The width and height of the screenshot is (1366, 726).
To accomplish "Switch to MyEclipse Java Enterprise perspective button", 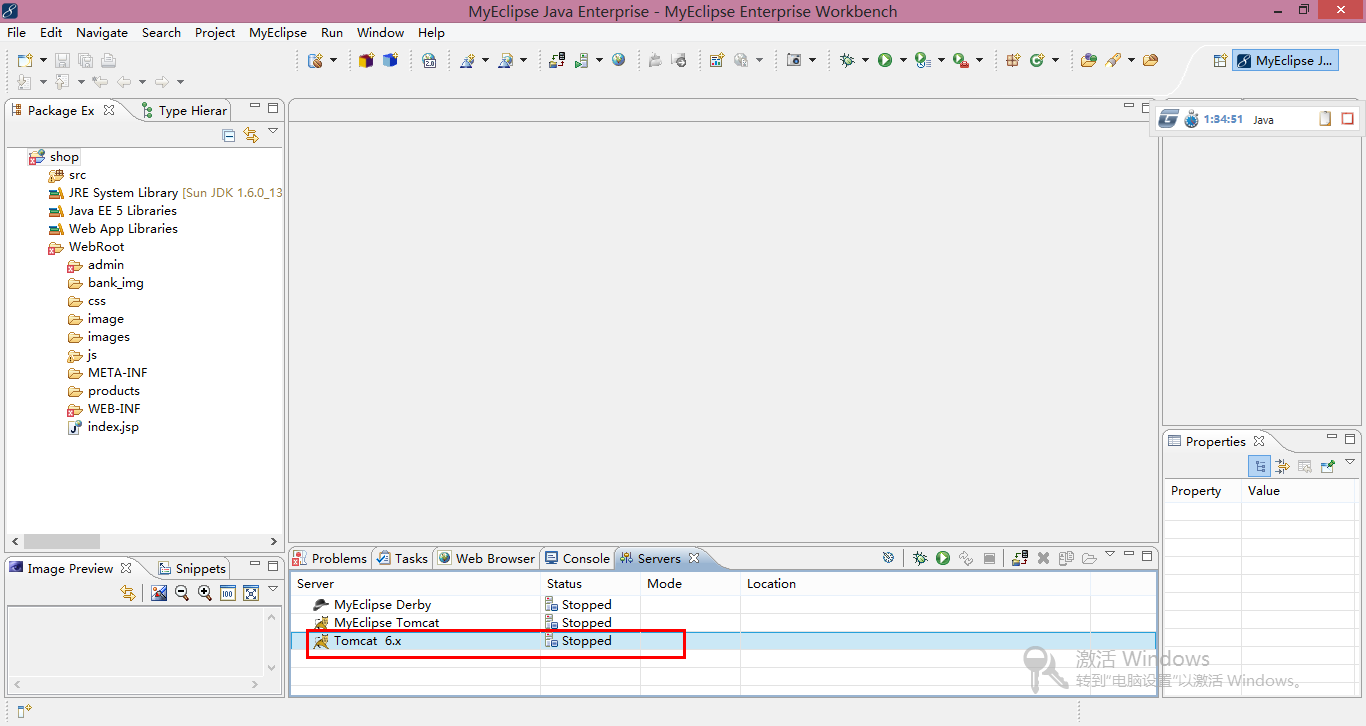I will click(x=1285, y=60).
